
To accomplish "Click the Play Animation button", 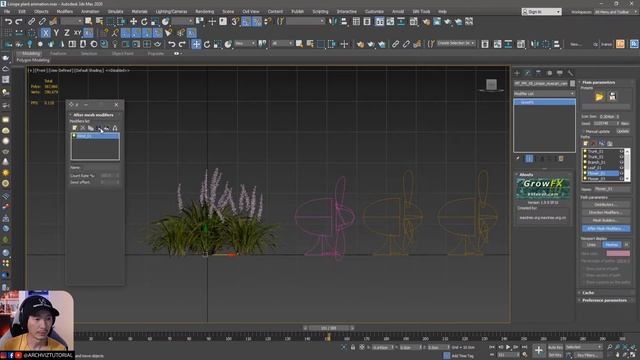I will [508, 347].
